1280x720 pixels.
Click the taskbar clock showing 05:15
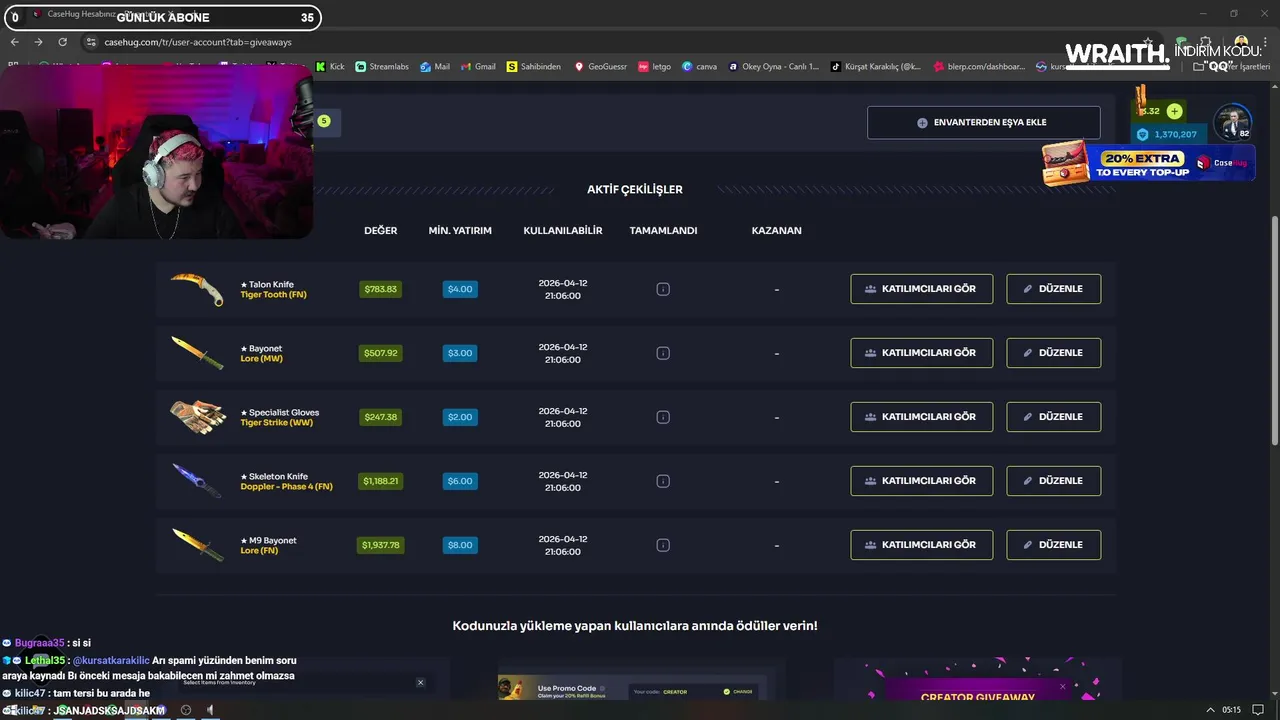[1231, 710]
